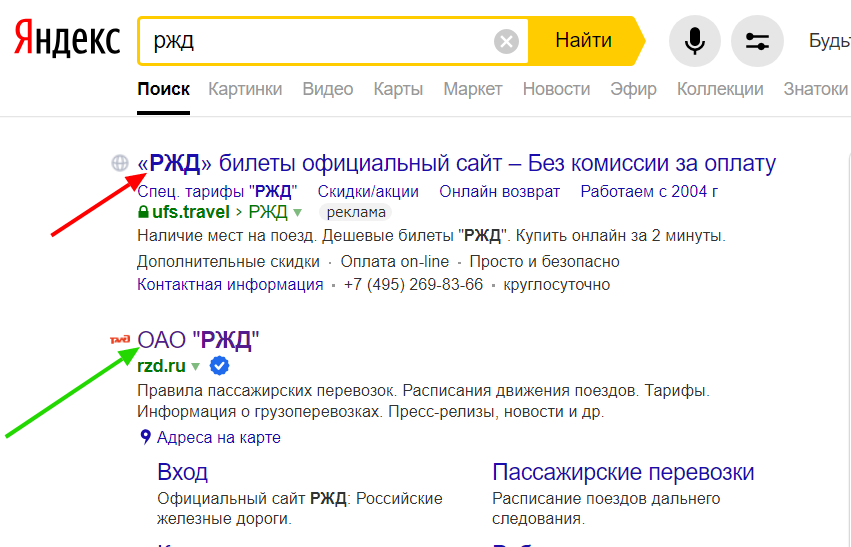Start voice search with the microphone icon
The image size is (851, 547).
pyautogui.click(x=695, y=41)
